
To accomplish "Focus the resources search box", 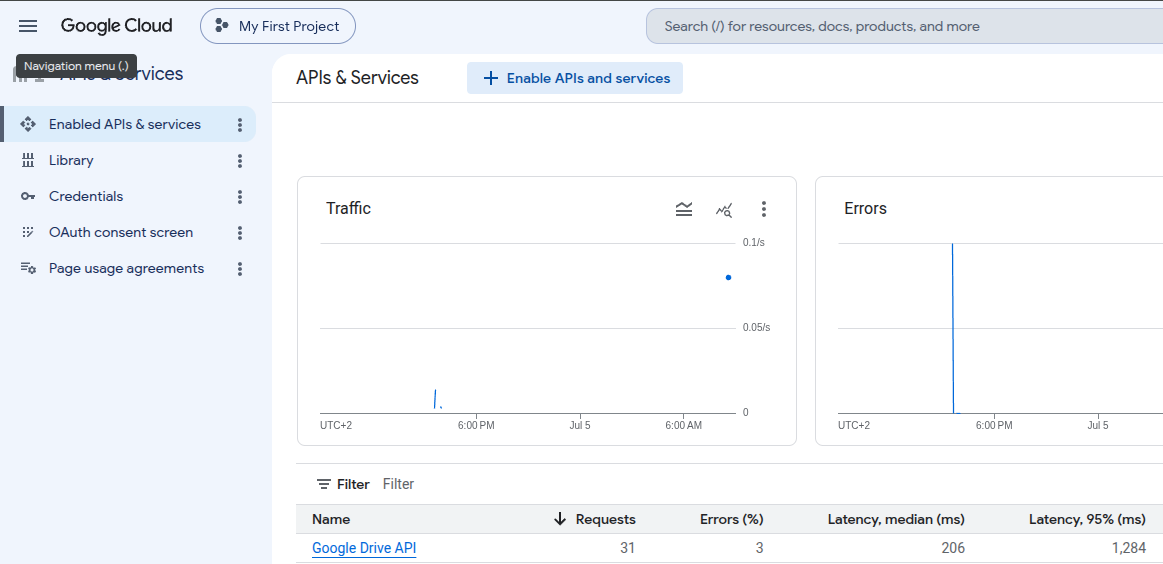I will pyautogui.click(x=904, y=26).
